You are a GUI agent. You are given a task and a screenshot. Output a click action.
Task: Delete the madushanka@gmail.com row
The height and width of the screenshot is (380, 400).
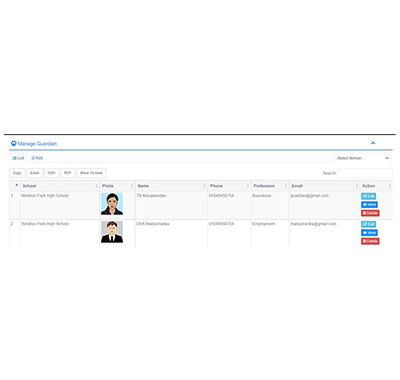(370, 241)
